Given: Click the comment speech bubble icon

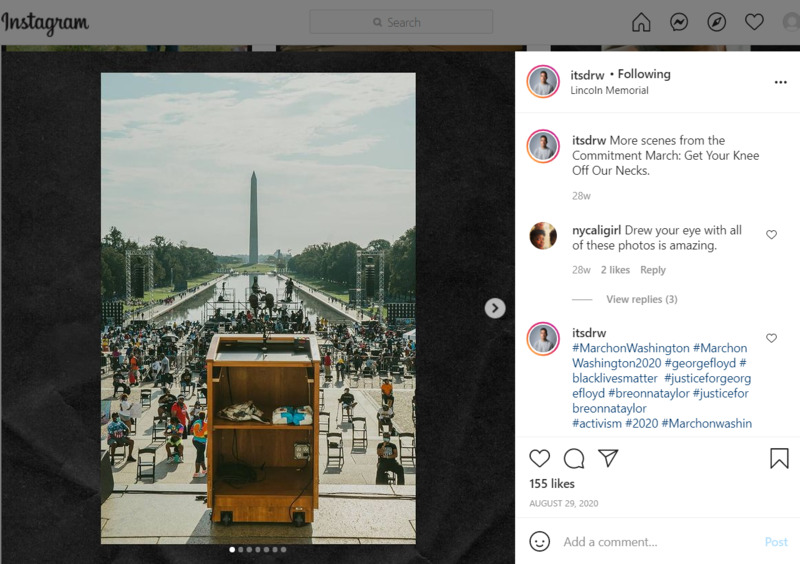Looking at the screenshot, I should pos(574,458).
